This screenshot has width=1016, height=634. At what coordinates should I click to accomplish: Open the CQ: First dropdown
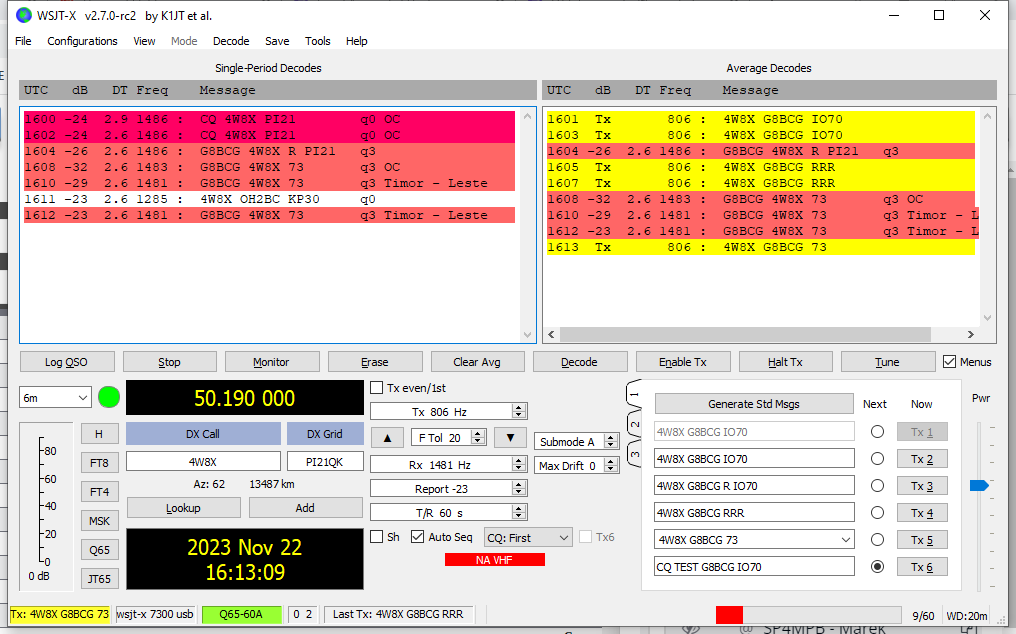click(528, 537)
